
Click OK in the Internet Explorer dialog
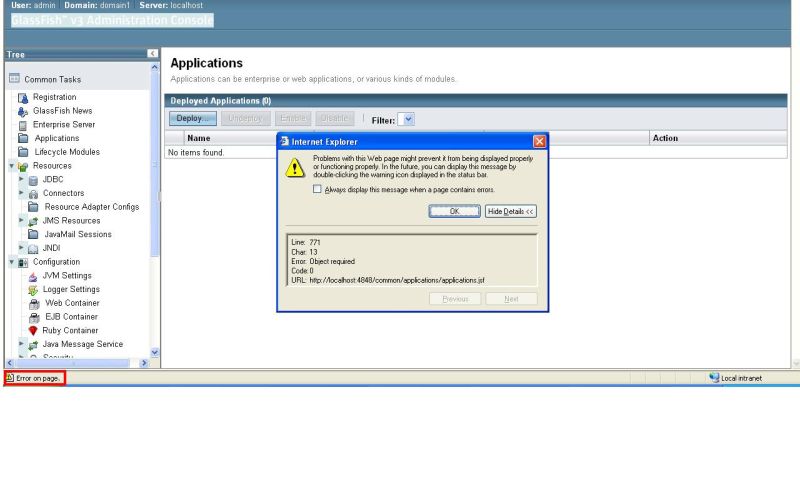[455, 211]
